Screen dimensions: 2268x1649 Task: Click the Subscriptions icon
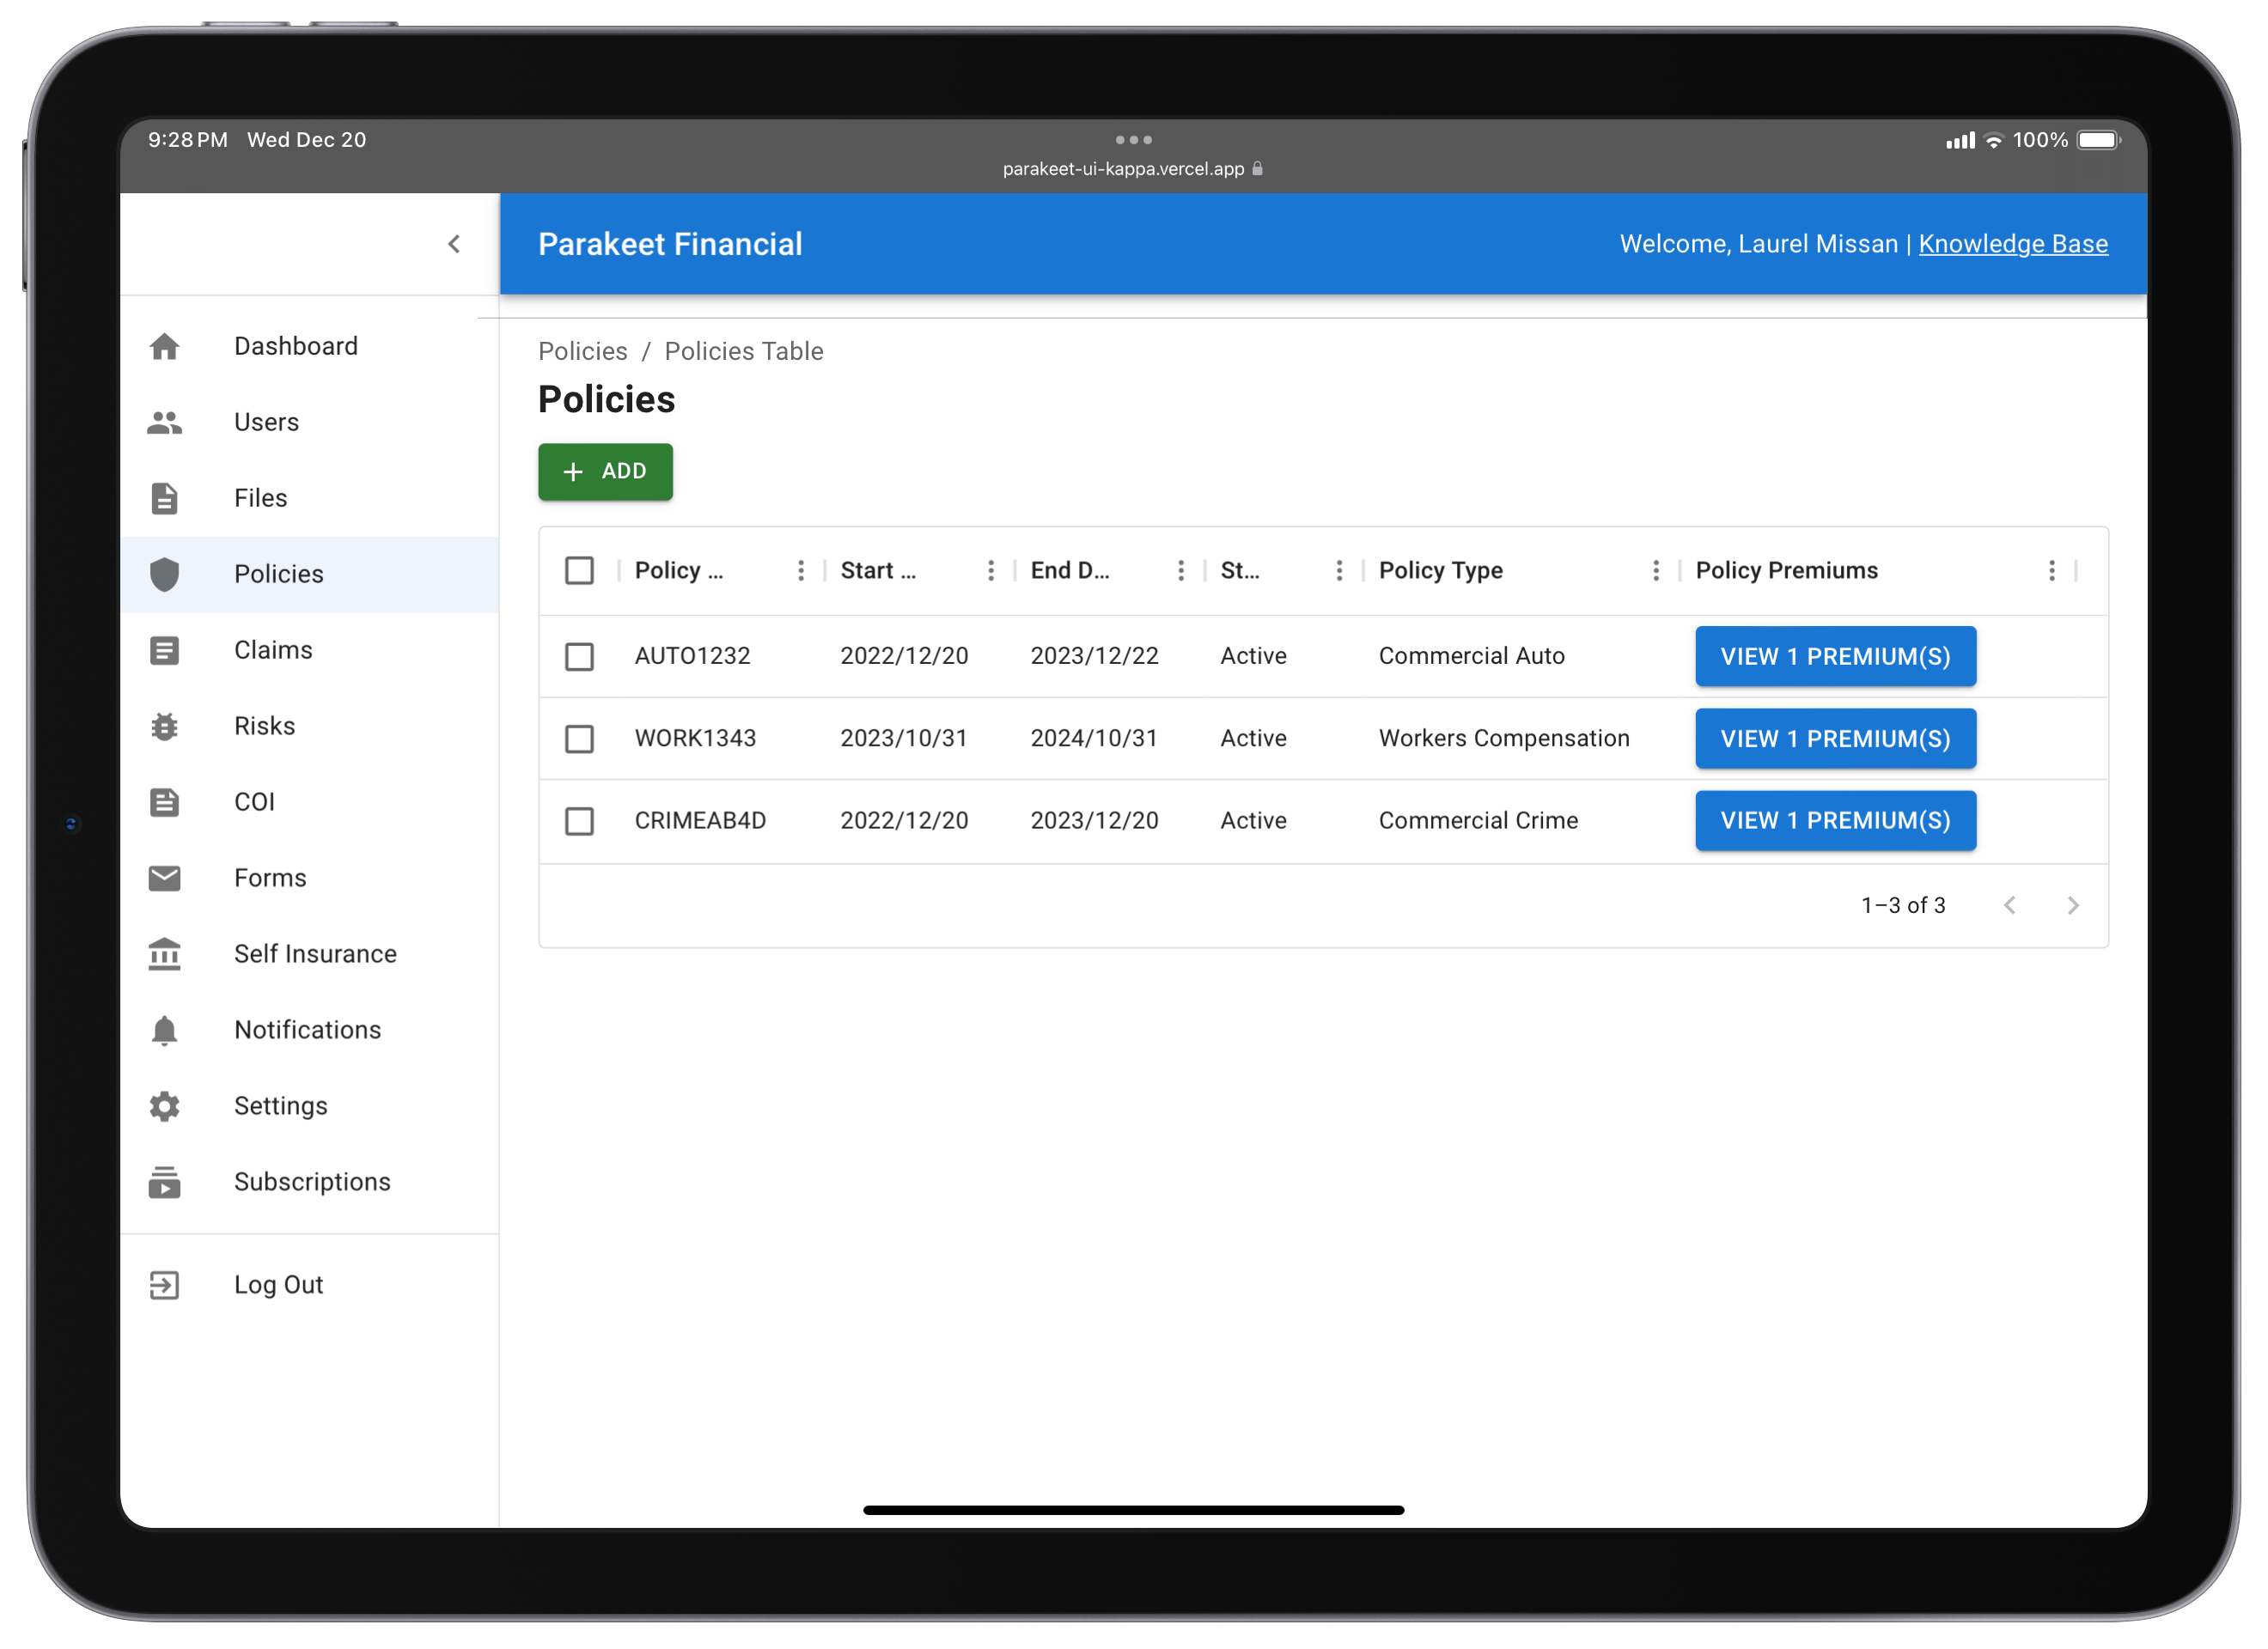(x=164, y=1183)
